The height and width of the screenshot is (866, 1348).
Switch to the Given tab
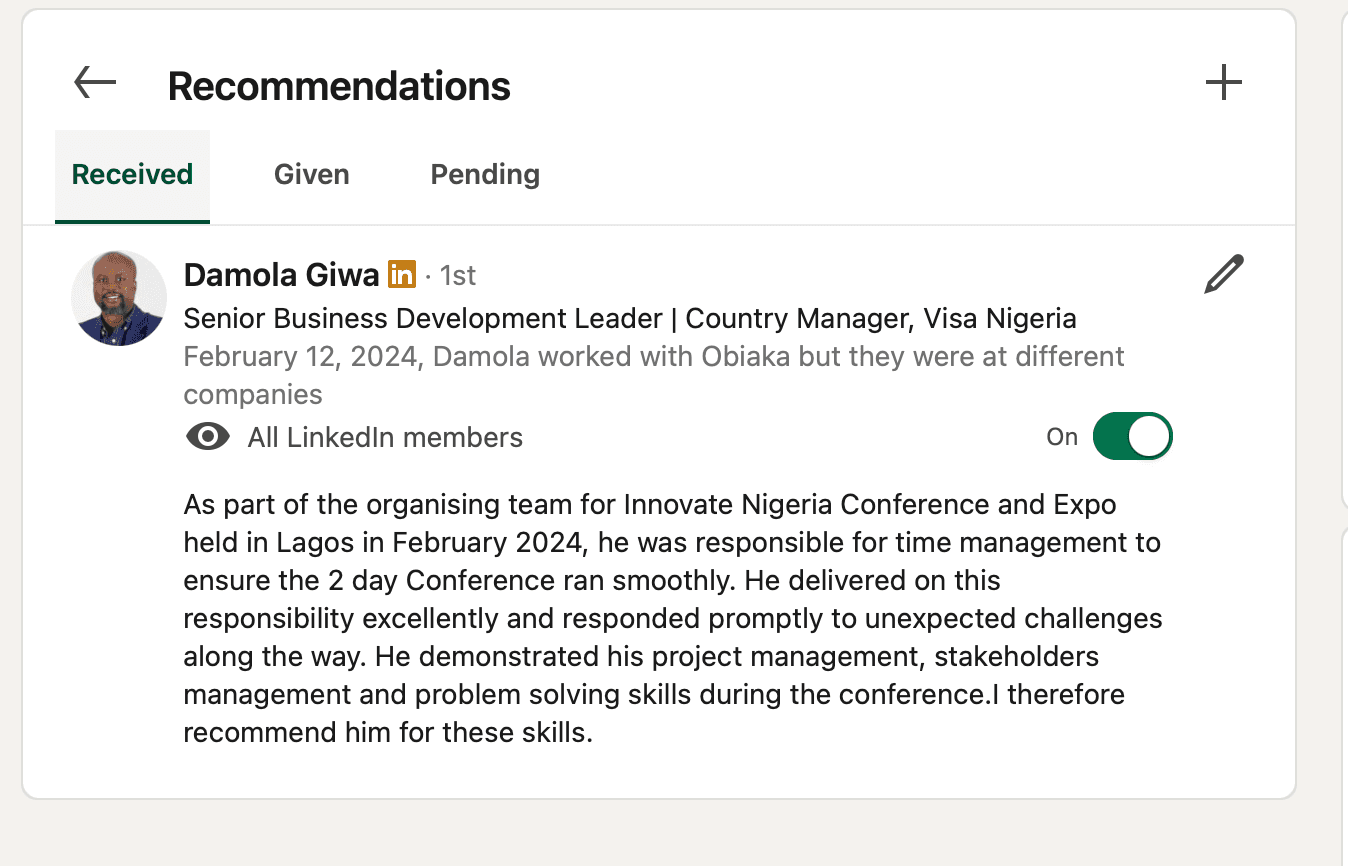[x=311, y=174]
